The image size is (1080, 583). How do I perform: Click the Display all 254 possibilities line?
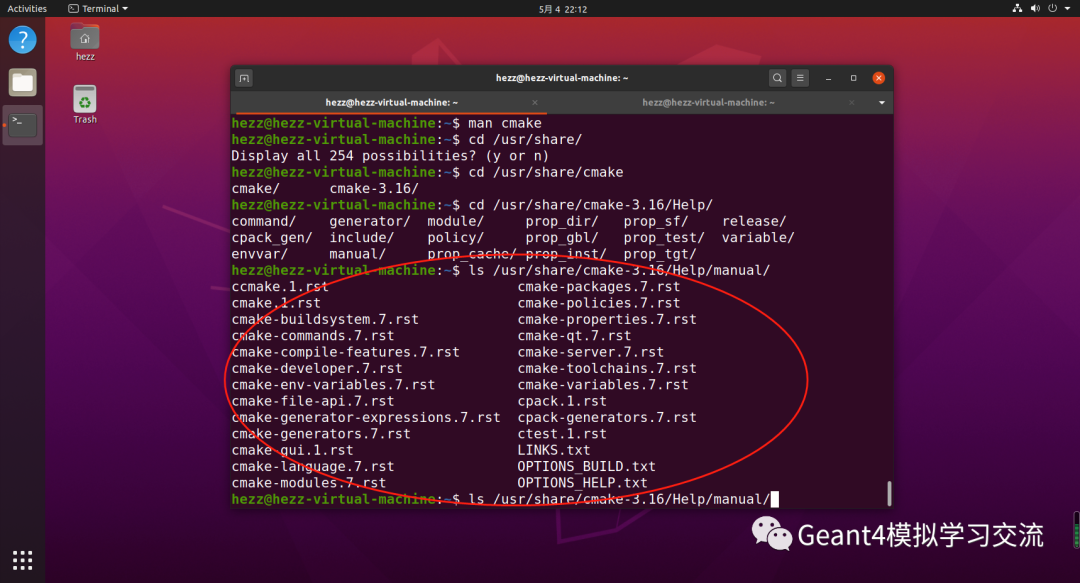tap(390, 156)
